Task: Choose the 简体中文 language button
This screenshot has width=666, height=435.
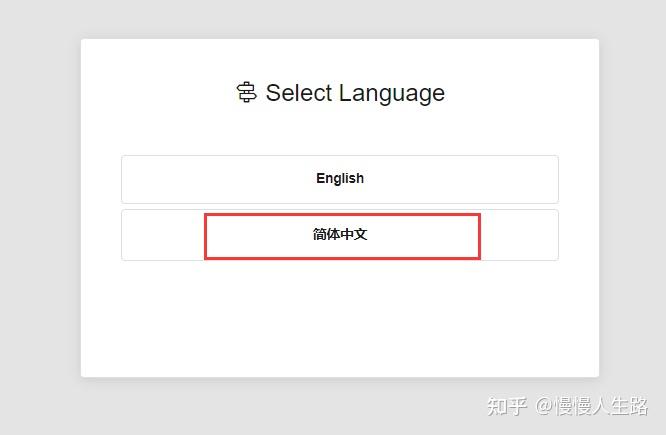Action: tap(340, 235)
